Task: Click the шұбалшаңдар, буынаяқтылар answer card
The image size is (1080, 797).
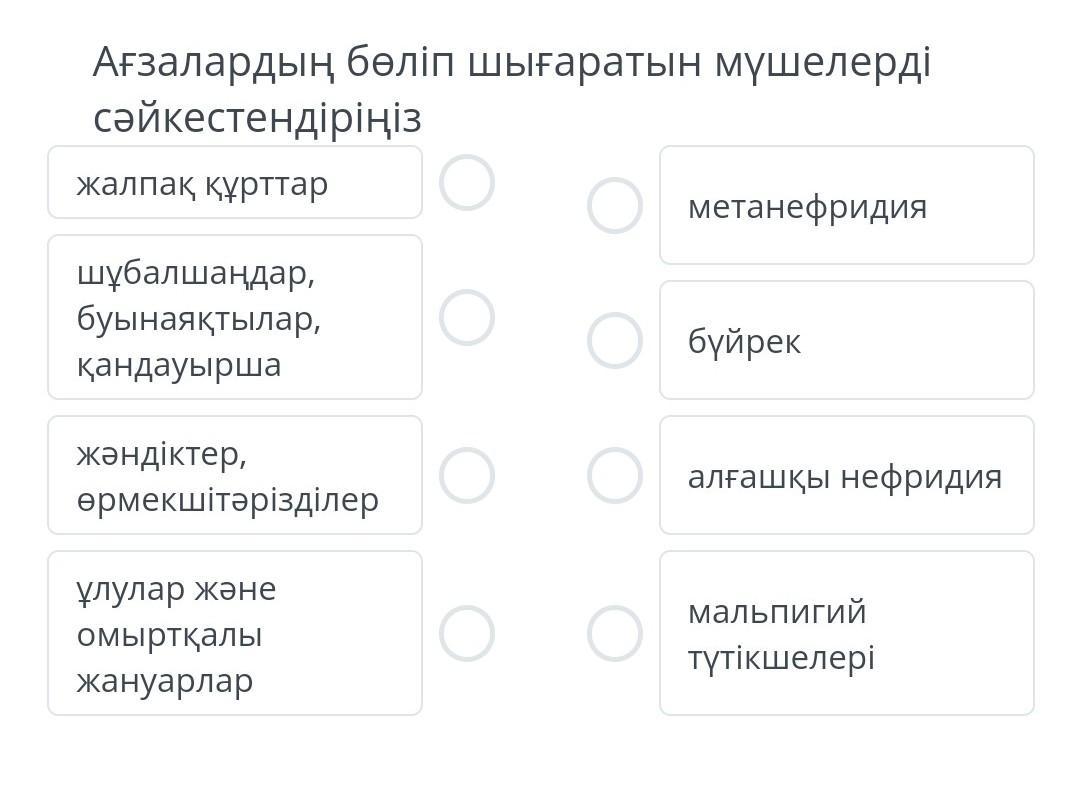Action: click(235, 317)
